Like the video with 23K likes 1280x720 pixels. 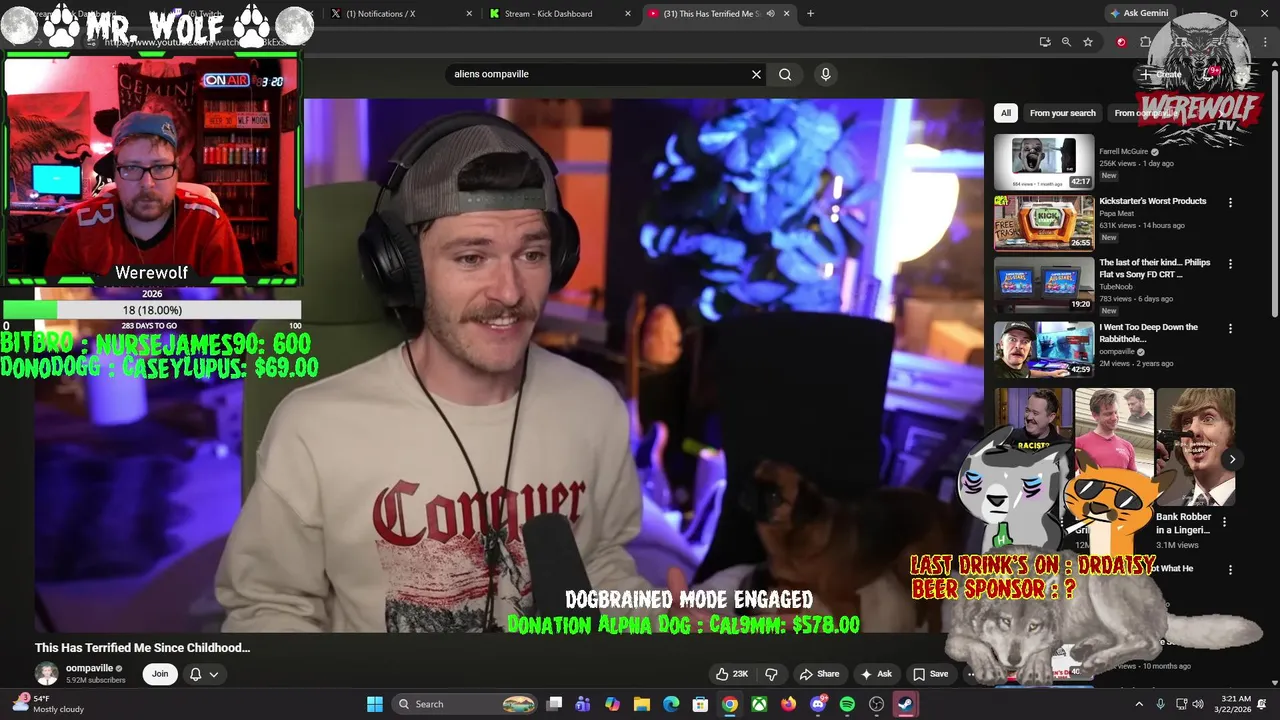click(732, 674)
